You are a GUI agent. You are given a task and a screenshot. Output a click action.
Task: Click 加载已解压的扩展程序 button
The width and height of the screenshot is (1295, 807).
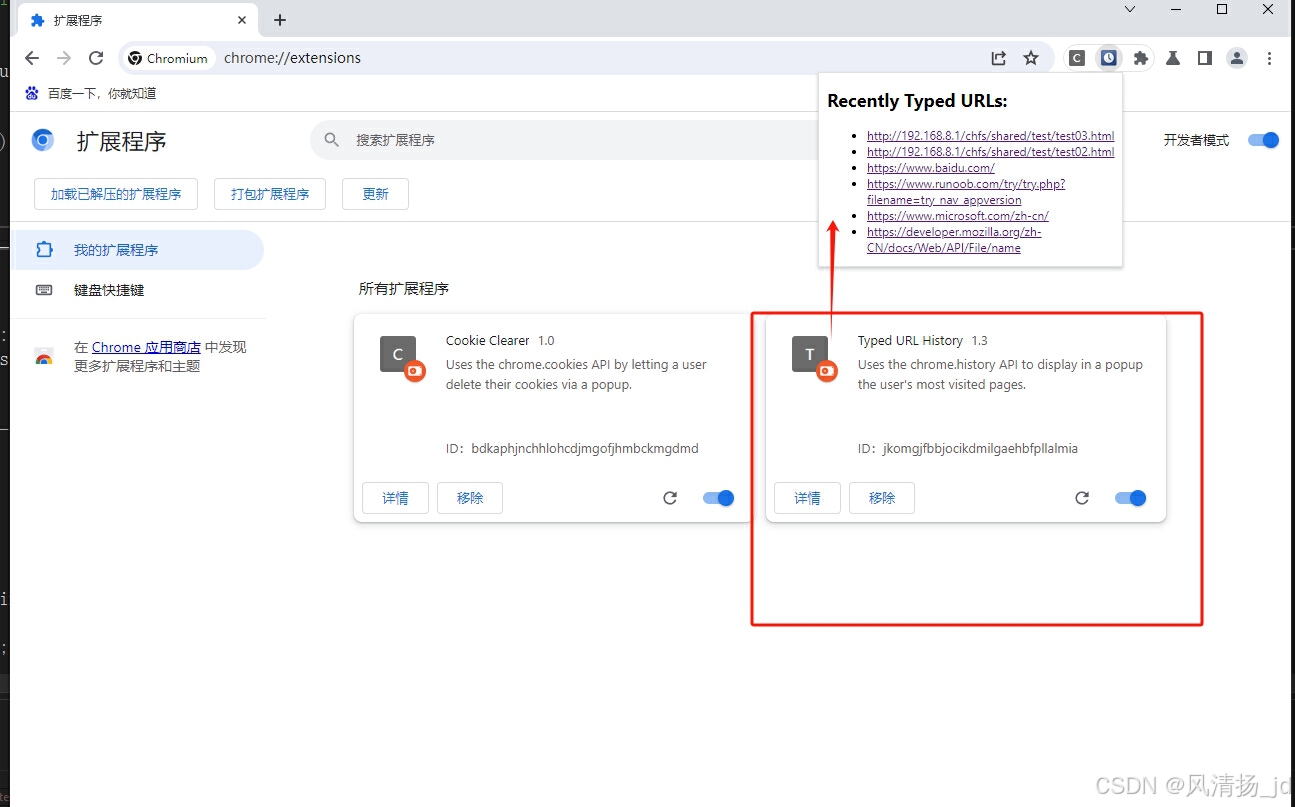point(116,194)
